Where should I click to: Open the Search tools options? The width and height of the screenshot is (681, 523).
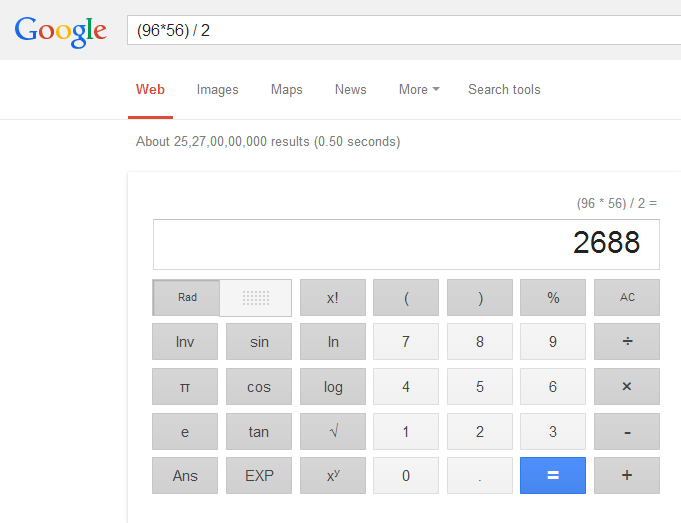504,89
